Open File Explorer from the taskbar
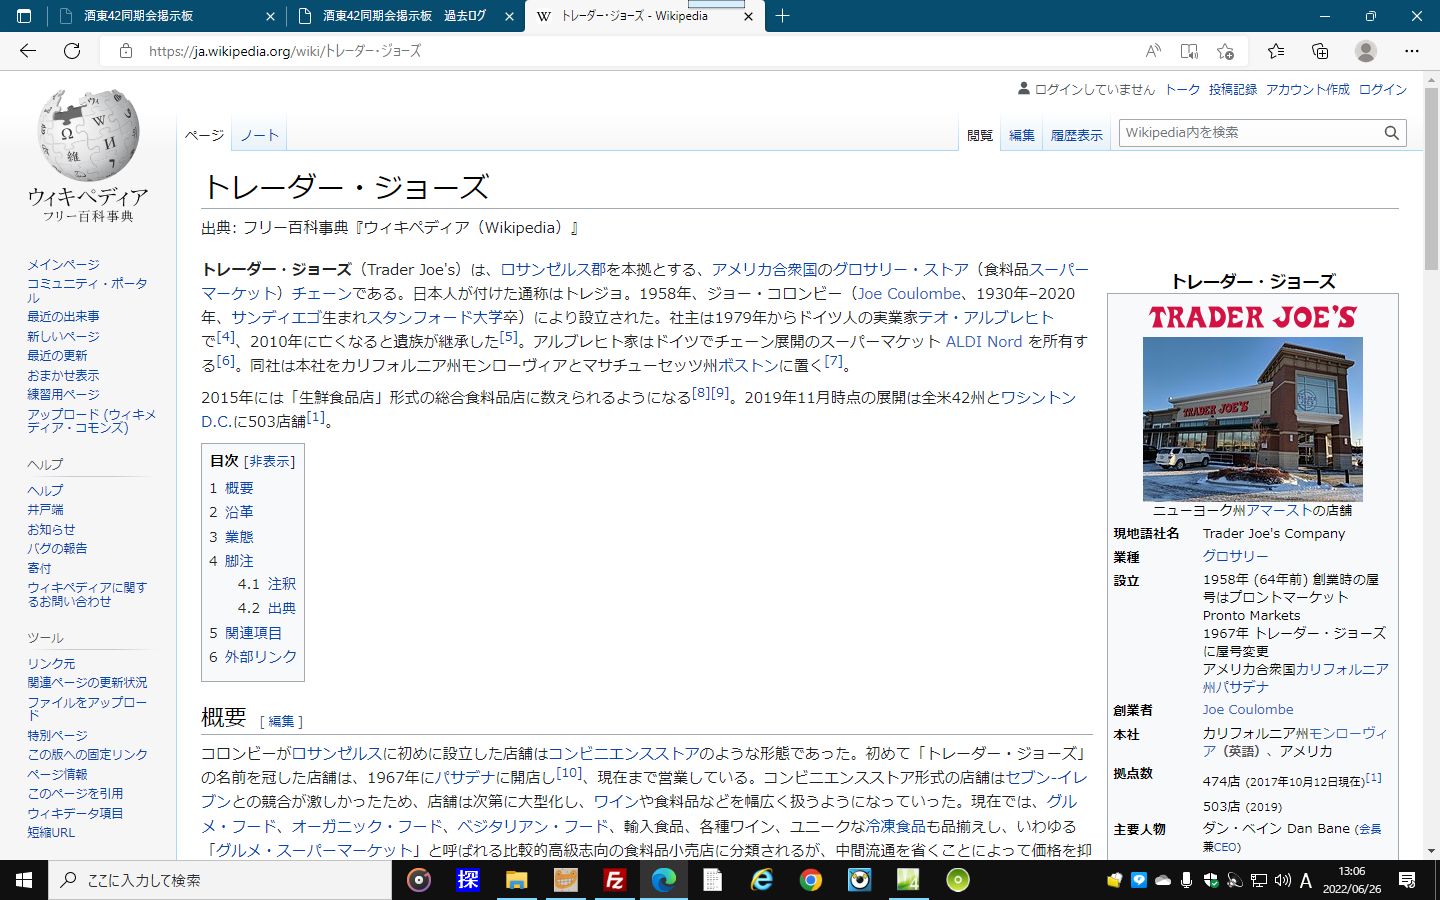 tap(516, 880)
